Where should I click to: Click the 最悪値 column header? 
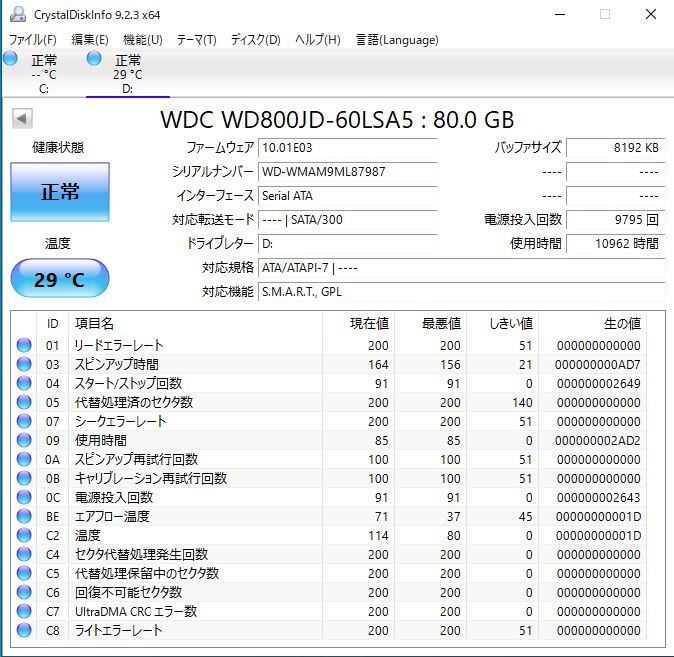tap(441, 323)
